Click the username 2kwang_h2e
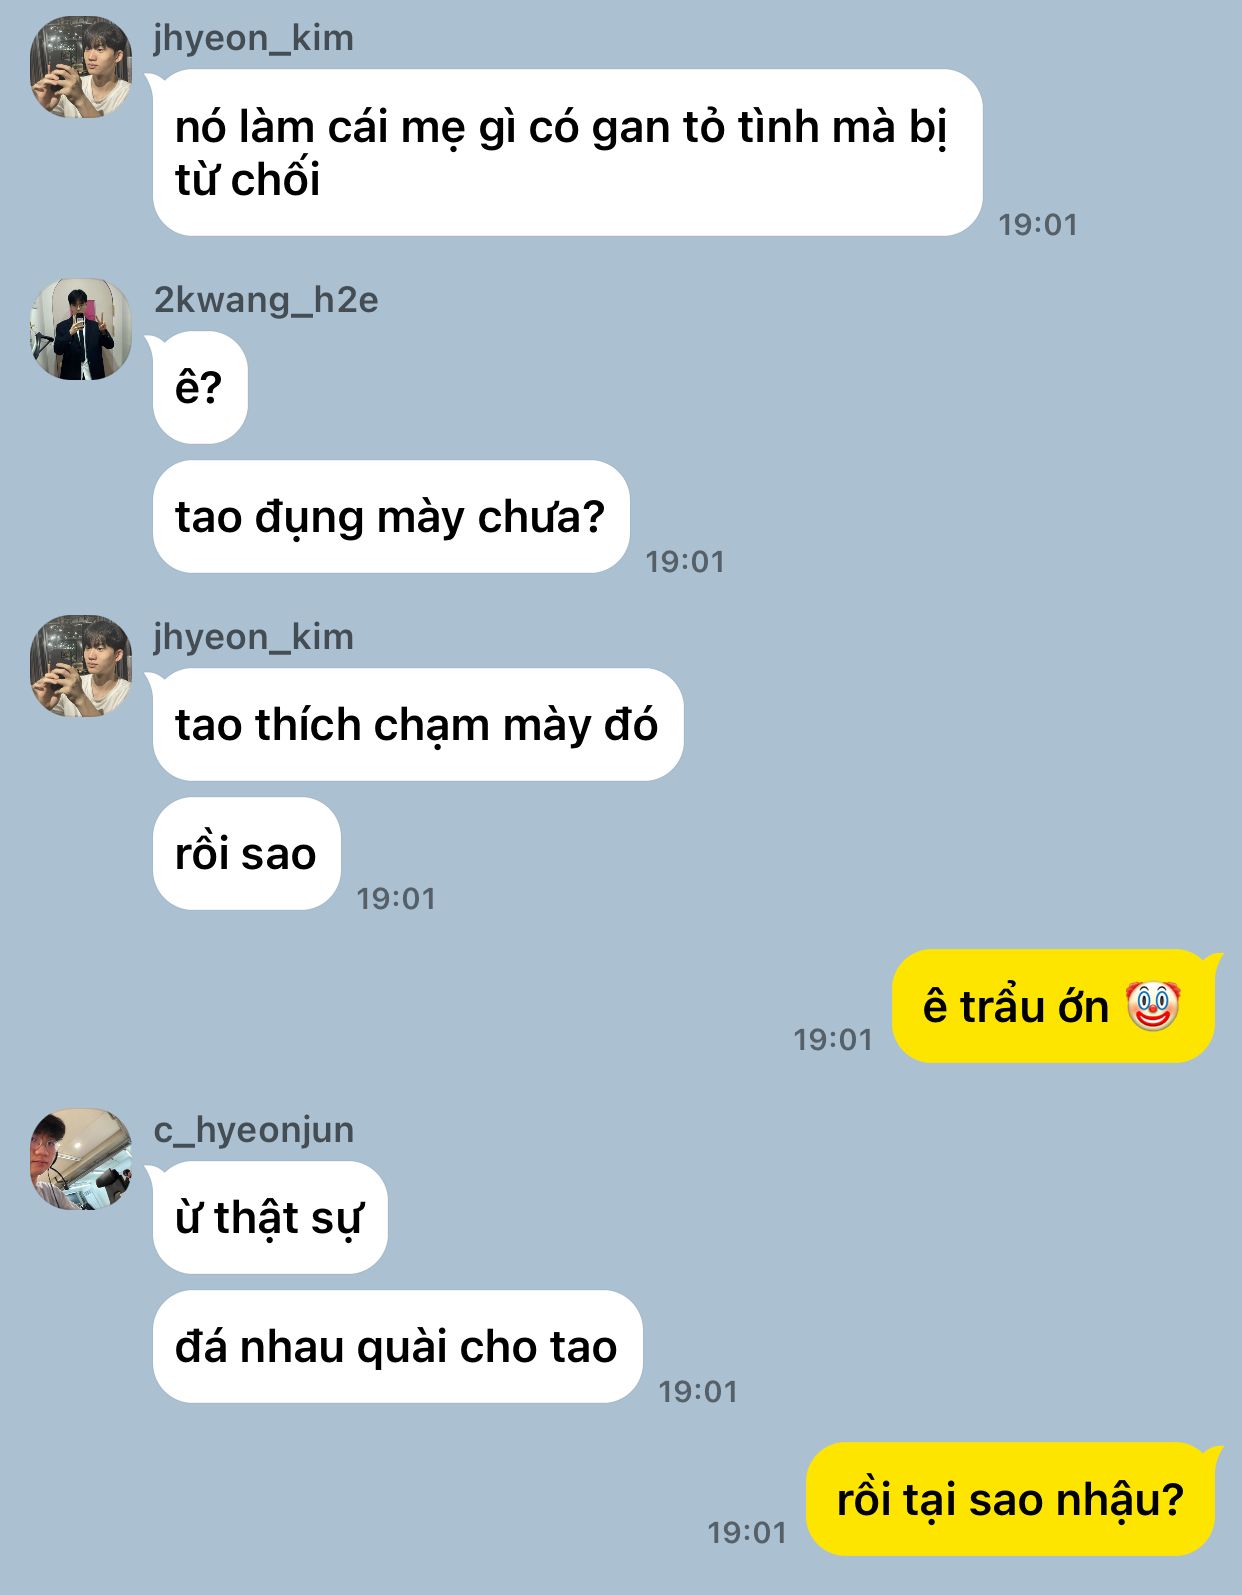Screen dimensions: 1242x1595 coord(266,300)
